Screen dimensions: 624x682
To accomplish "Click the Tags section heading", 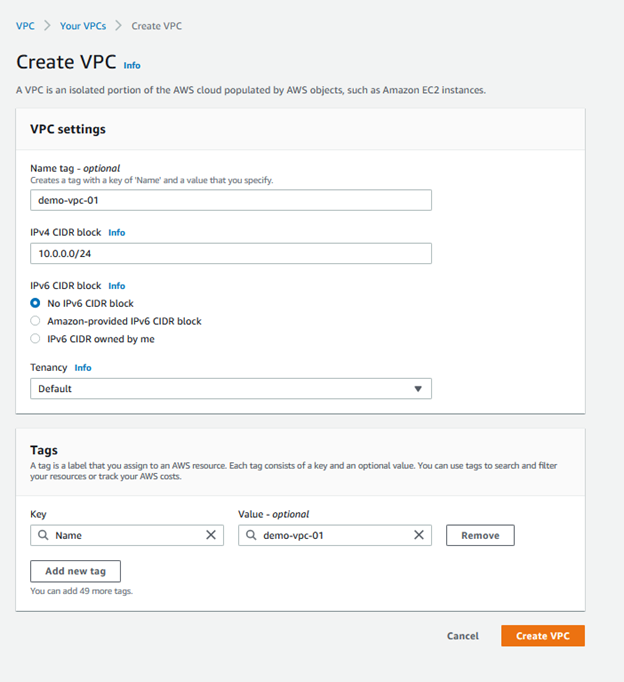I will (x=44, y=450).
